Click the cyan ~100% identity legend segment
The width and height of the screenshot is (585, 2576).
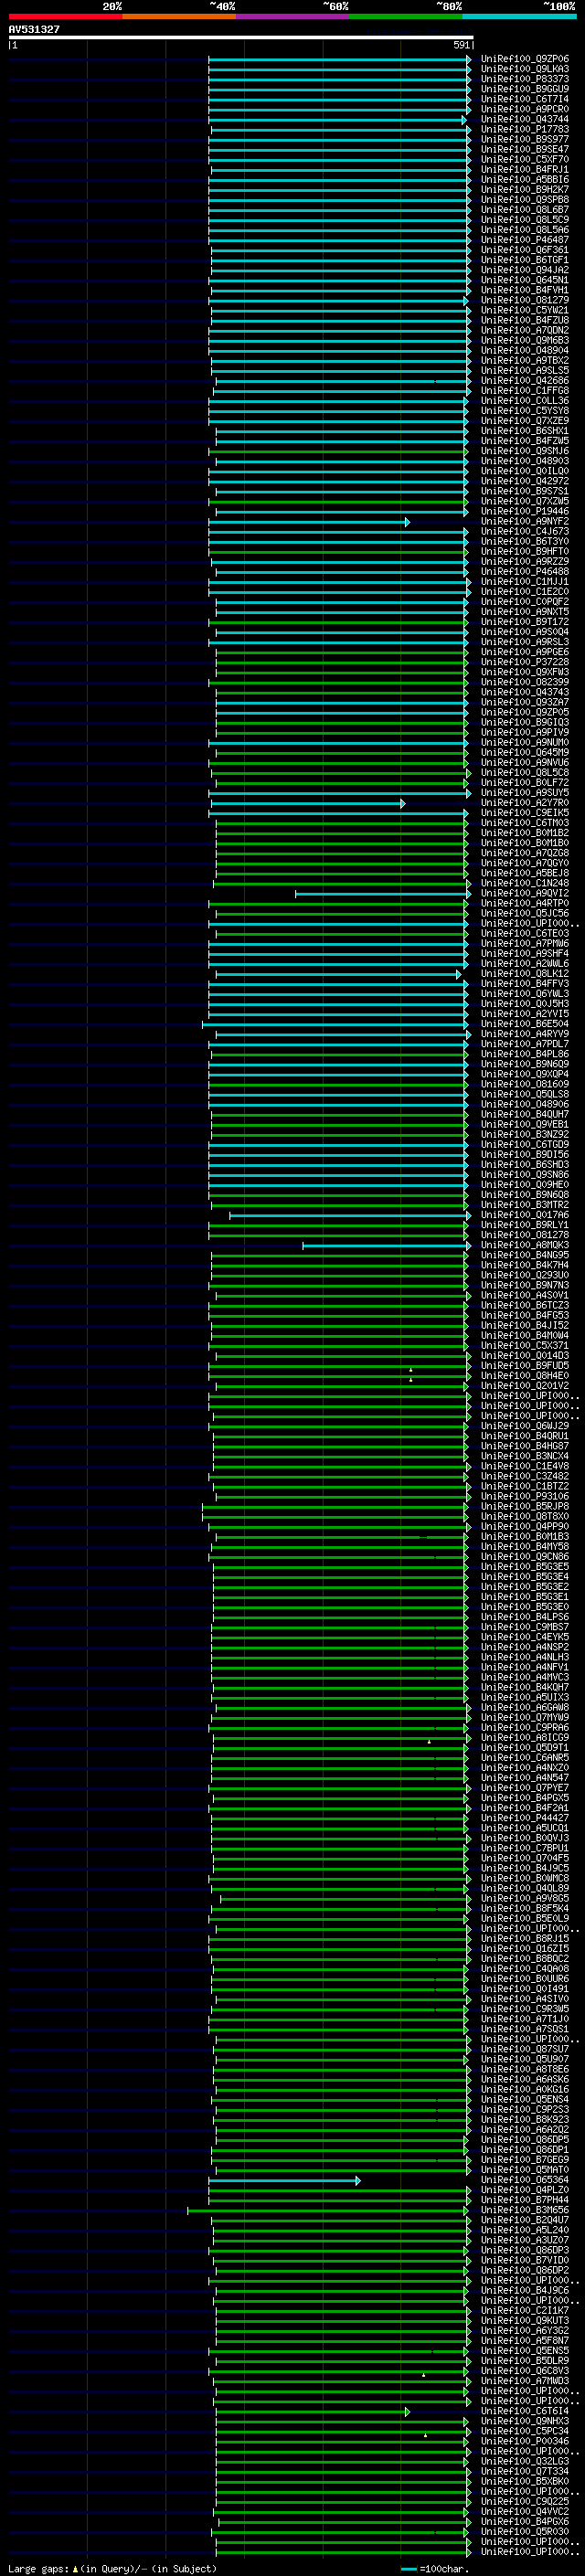[520, 16]
